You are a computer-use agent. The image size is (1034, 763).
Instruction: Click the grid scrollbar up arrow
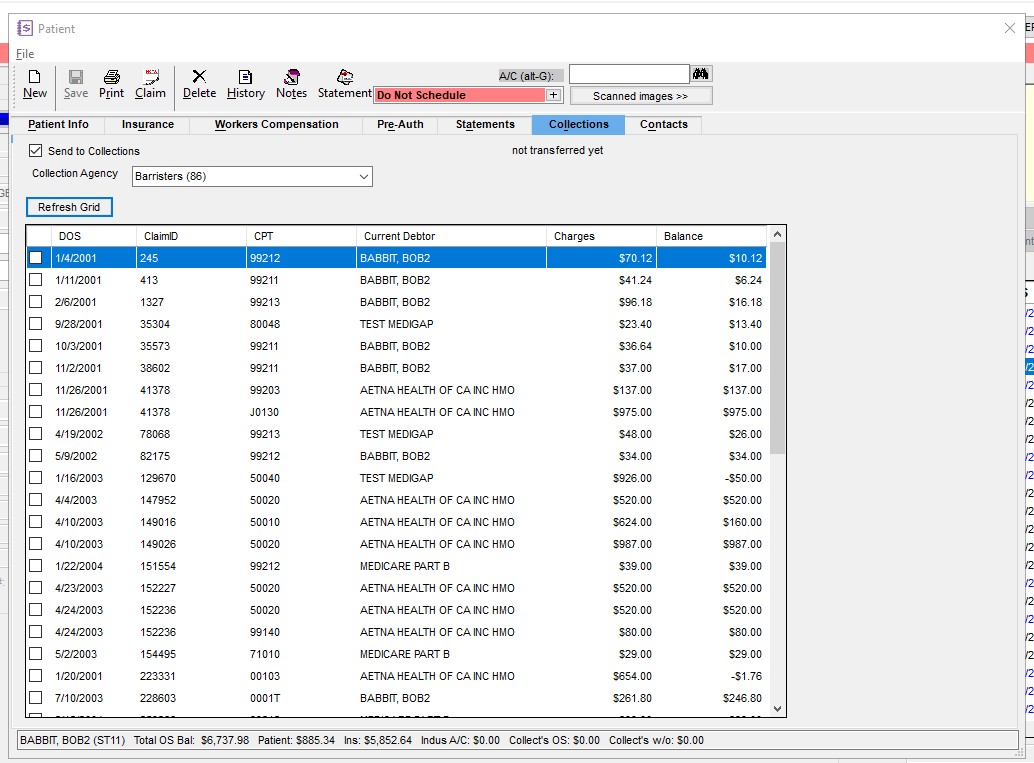click(x=777, y=234)
